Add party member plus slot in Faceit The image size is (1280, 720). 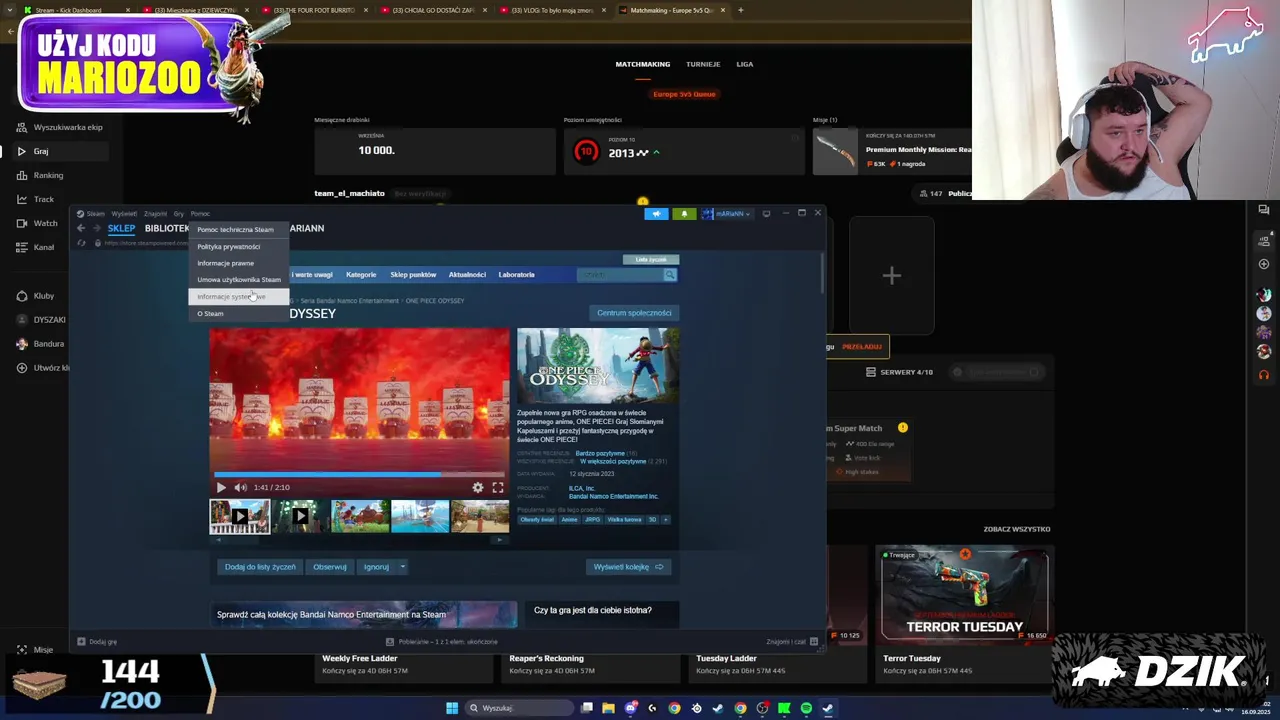892,276
